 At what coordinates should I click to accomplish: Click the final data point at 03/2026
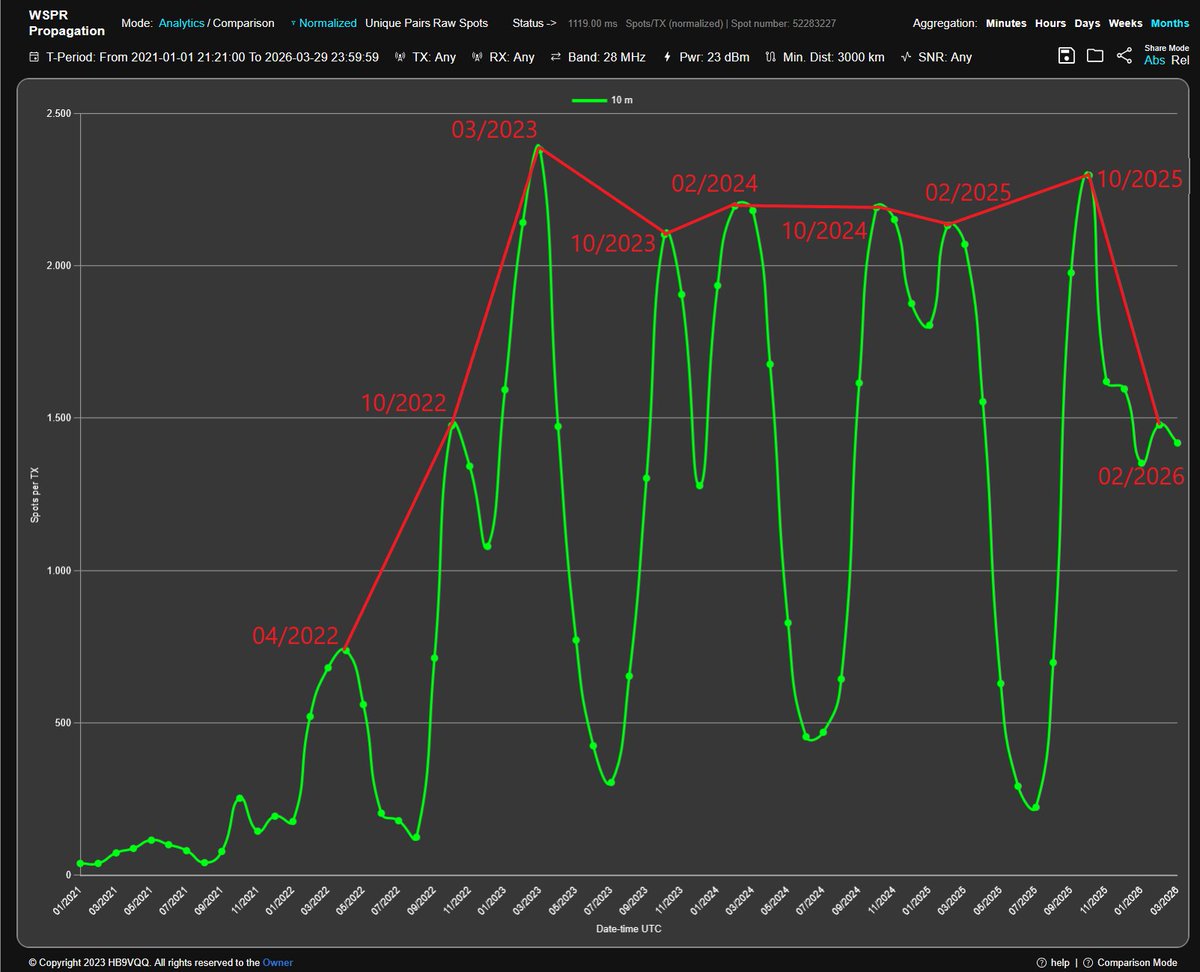click(1178, 443)
